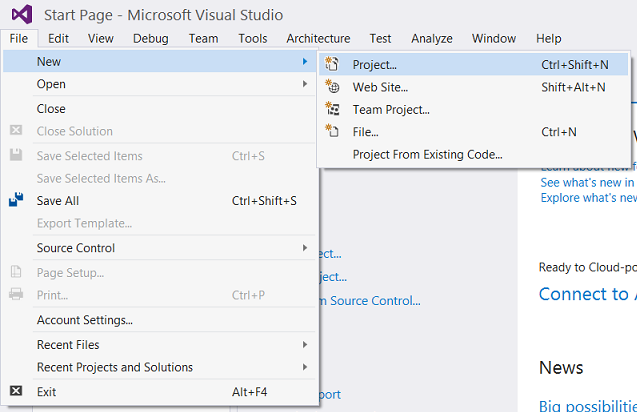Click the Close Solution icon
The height and width of the screenshot is (412, 637).
point(16,131)
